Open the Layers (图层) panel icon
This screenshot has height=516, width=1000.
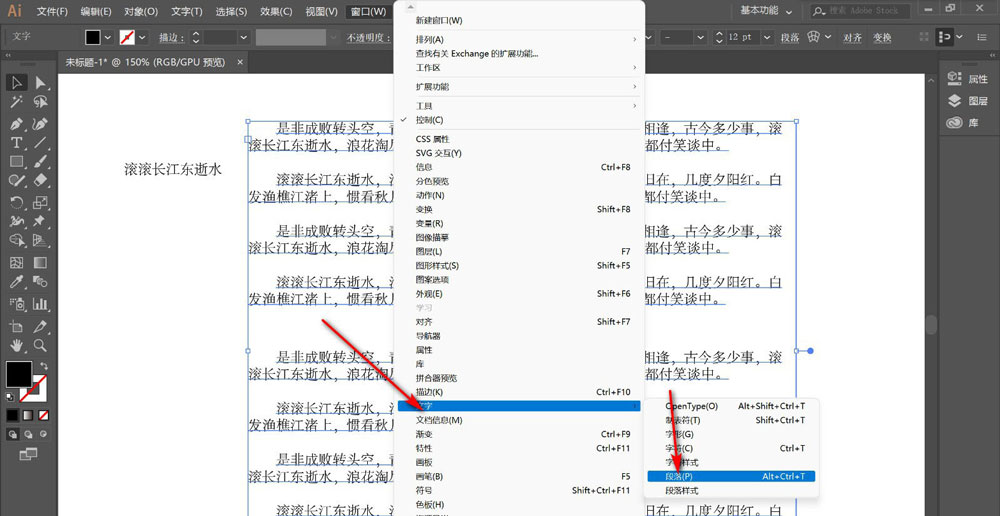[969, 101]
